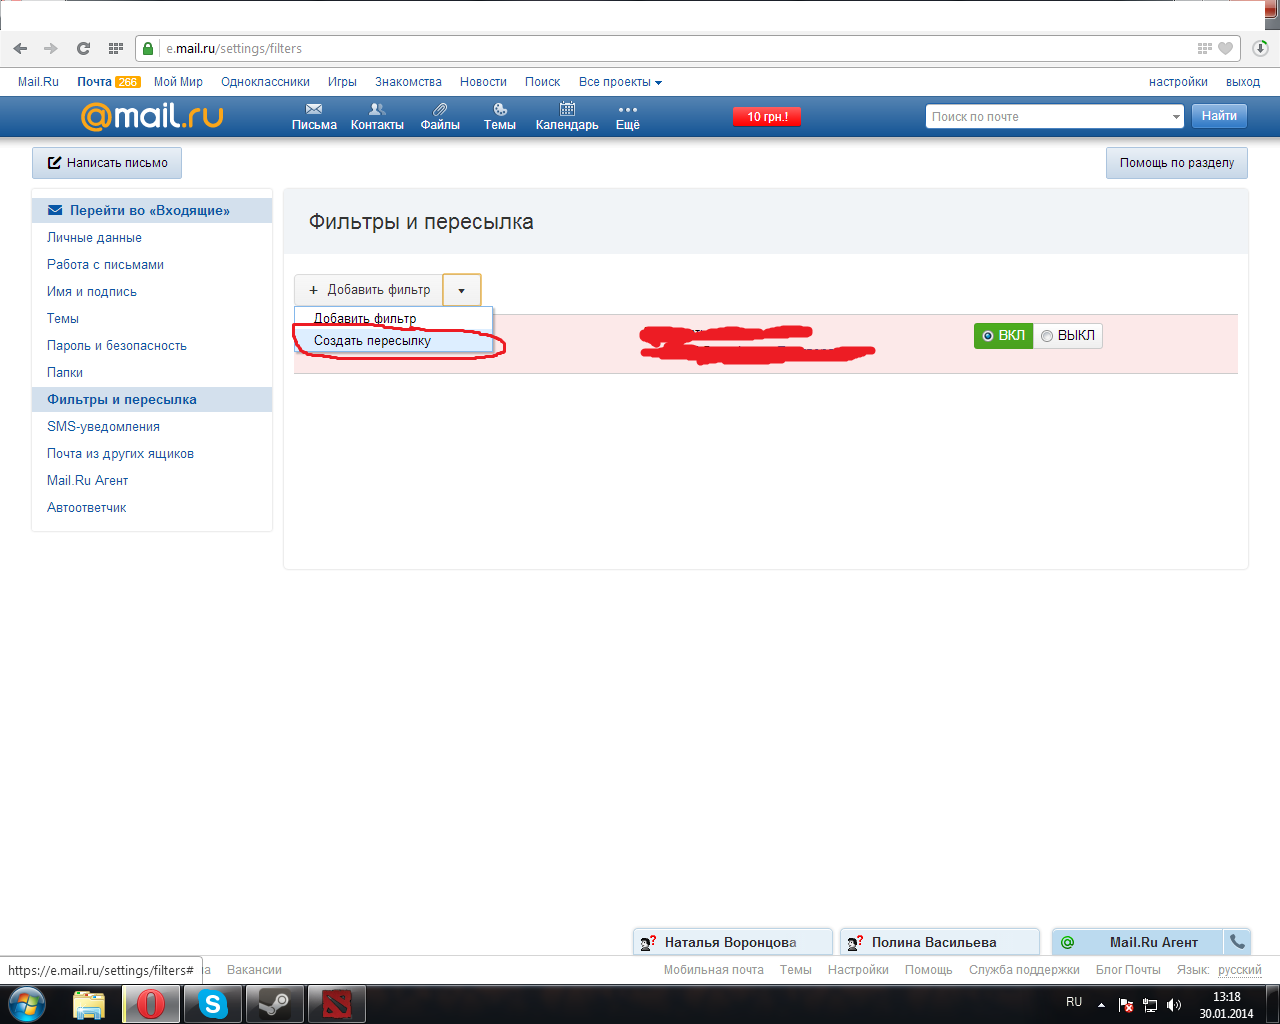Click the @mail.ru logo
The width and height of the screenshot is (1280, 1024).
[x=152, y=116]
